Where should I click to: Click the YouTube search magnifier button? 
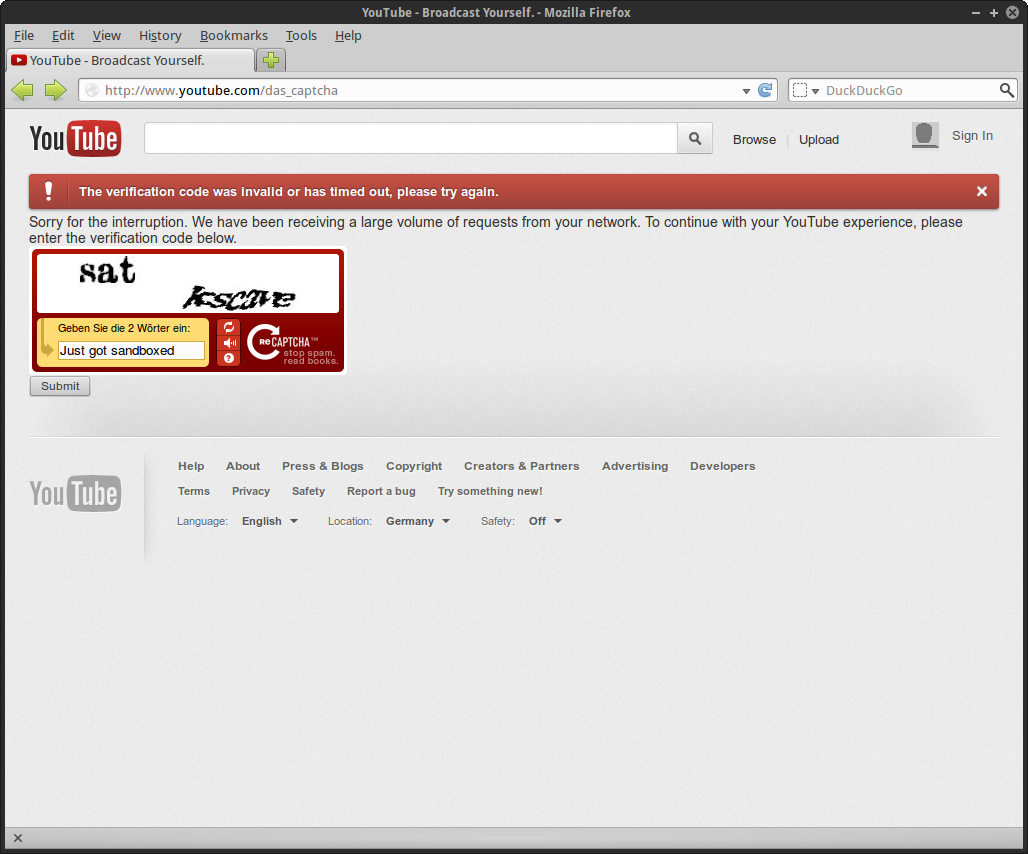695,138
